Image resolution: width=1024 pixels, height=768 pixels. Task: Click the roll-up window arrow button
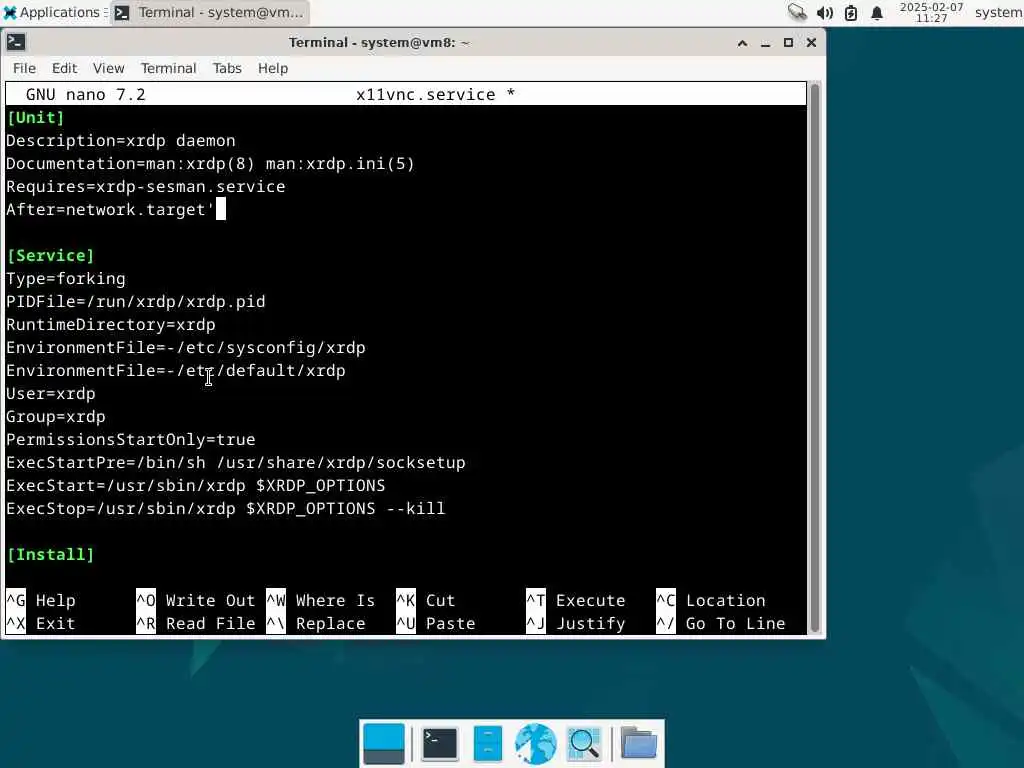(743, 43)
